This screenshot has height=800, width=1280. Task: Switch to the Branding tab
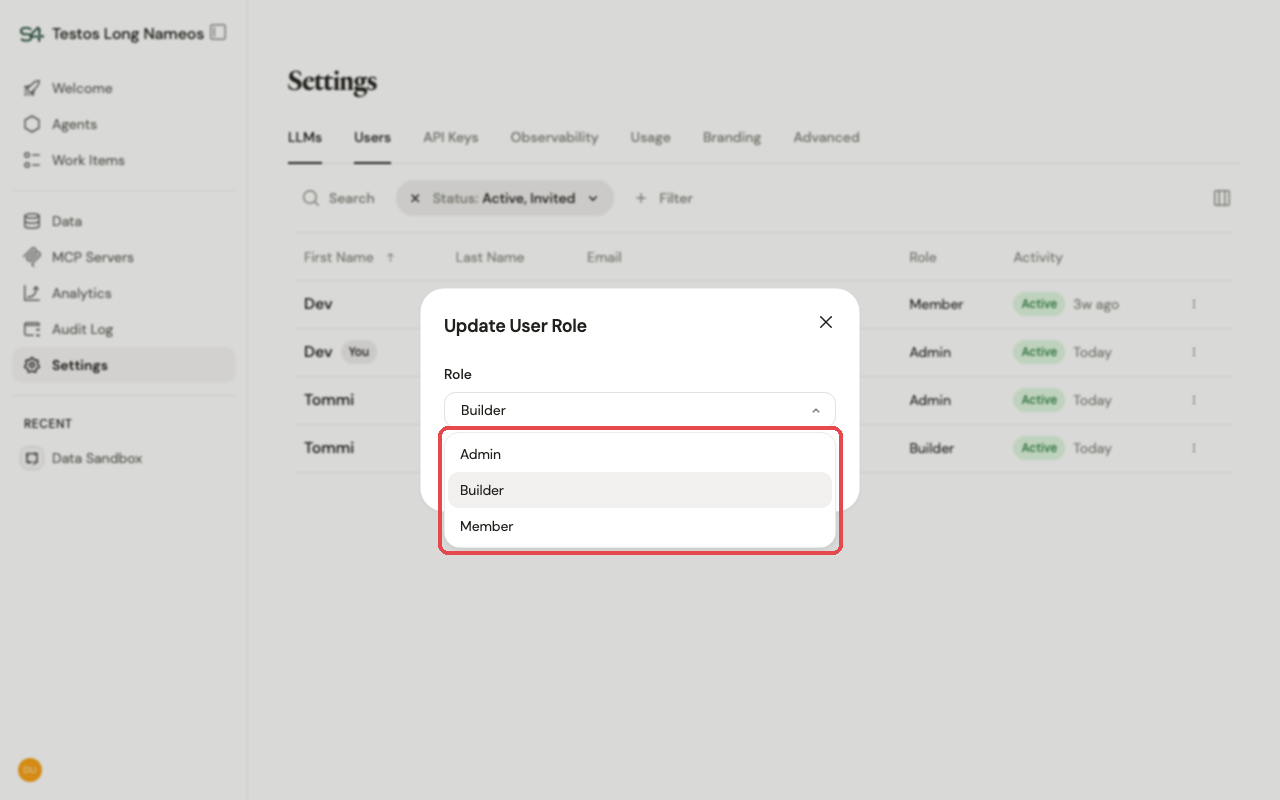tap(732, 137)
